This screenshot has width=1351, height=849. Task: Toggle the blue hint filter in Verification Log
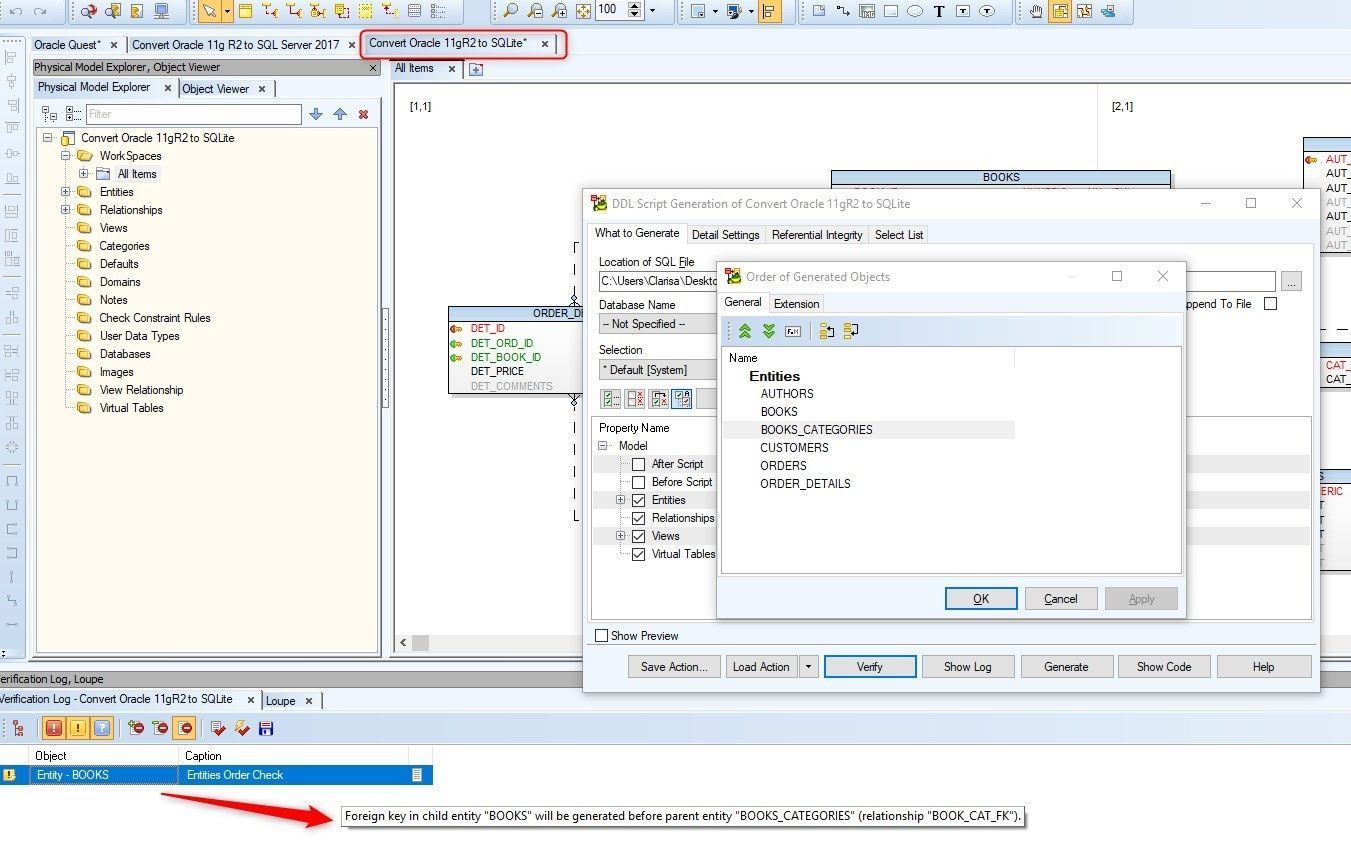pos(102,728)
